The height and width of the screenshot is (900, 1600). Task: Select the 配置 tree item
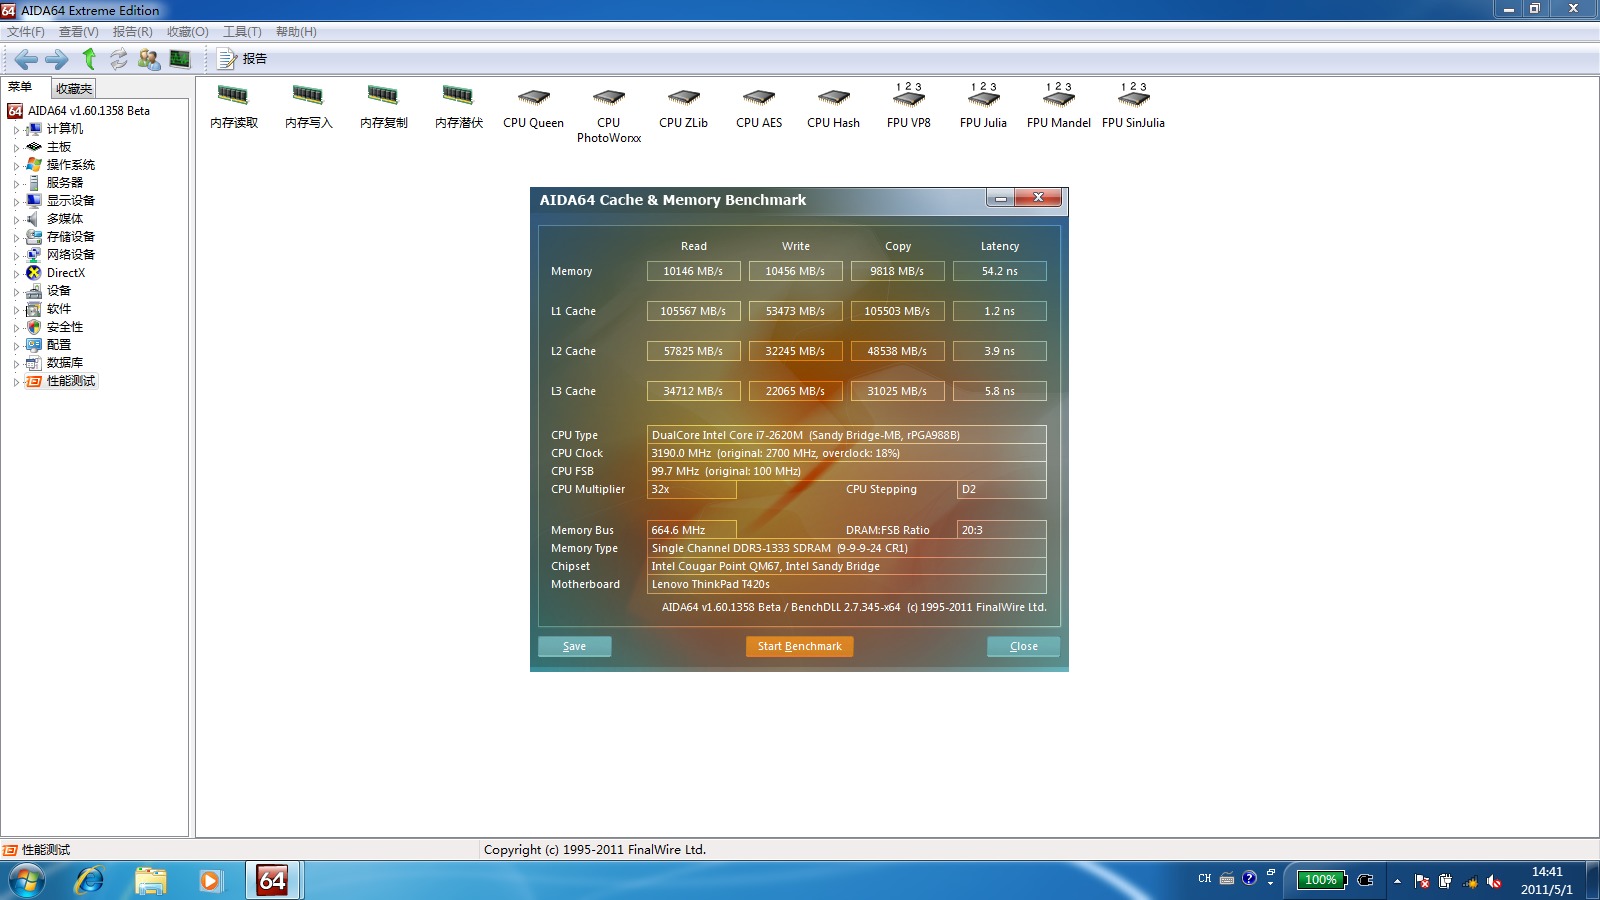[59, 345]
